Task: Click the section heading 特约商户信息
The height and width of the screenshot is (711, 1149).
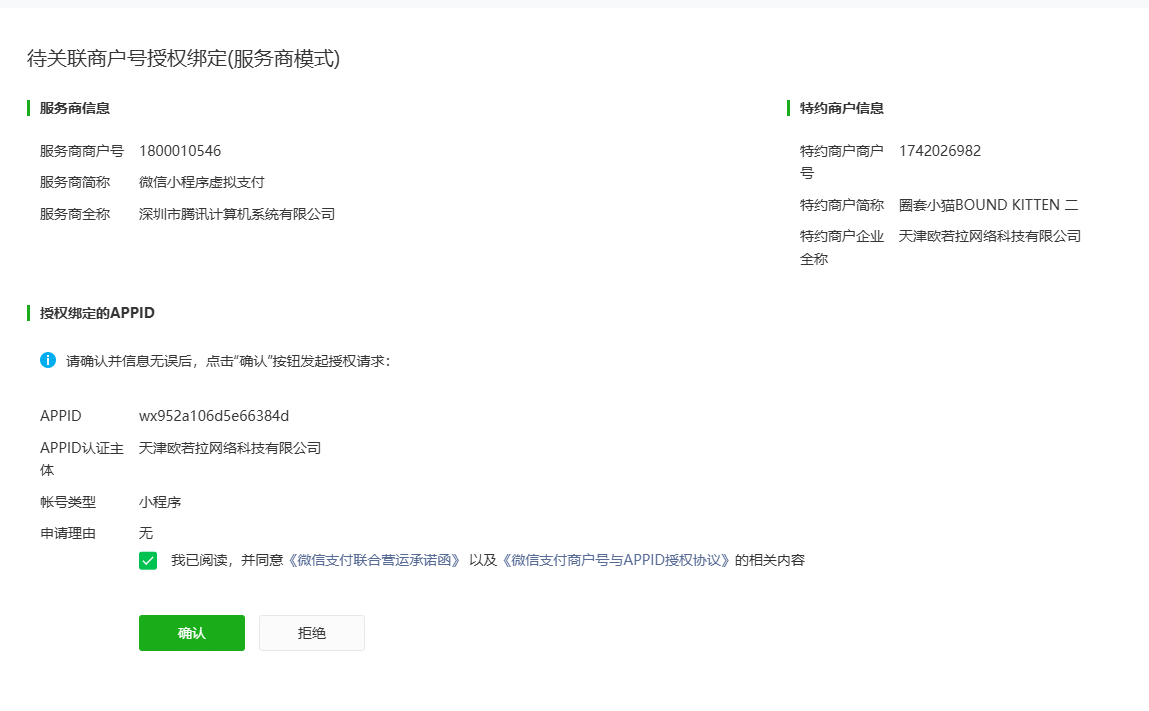Action: (841, 108)
